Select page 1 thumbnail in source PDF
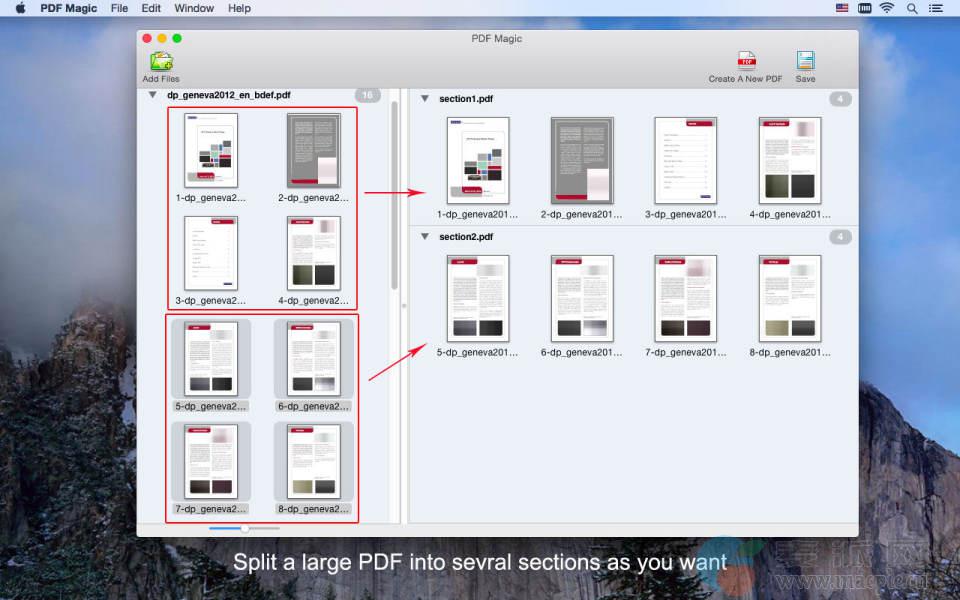 [x=211, y=150]
